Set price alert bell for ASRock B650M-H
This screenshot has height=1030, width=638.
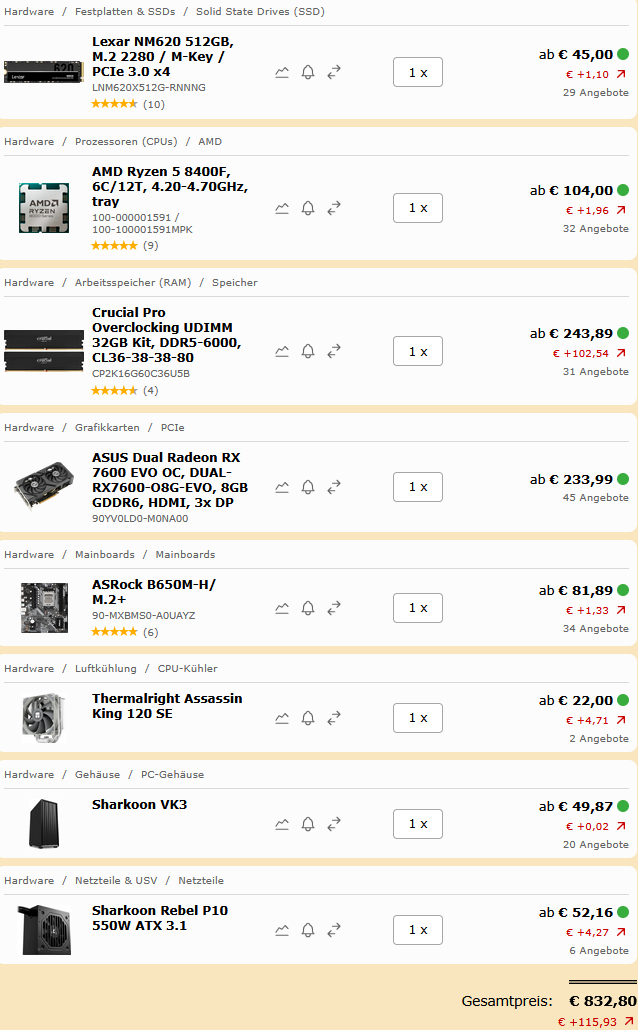pos(308,608)
